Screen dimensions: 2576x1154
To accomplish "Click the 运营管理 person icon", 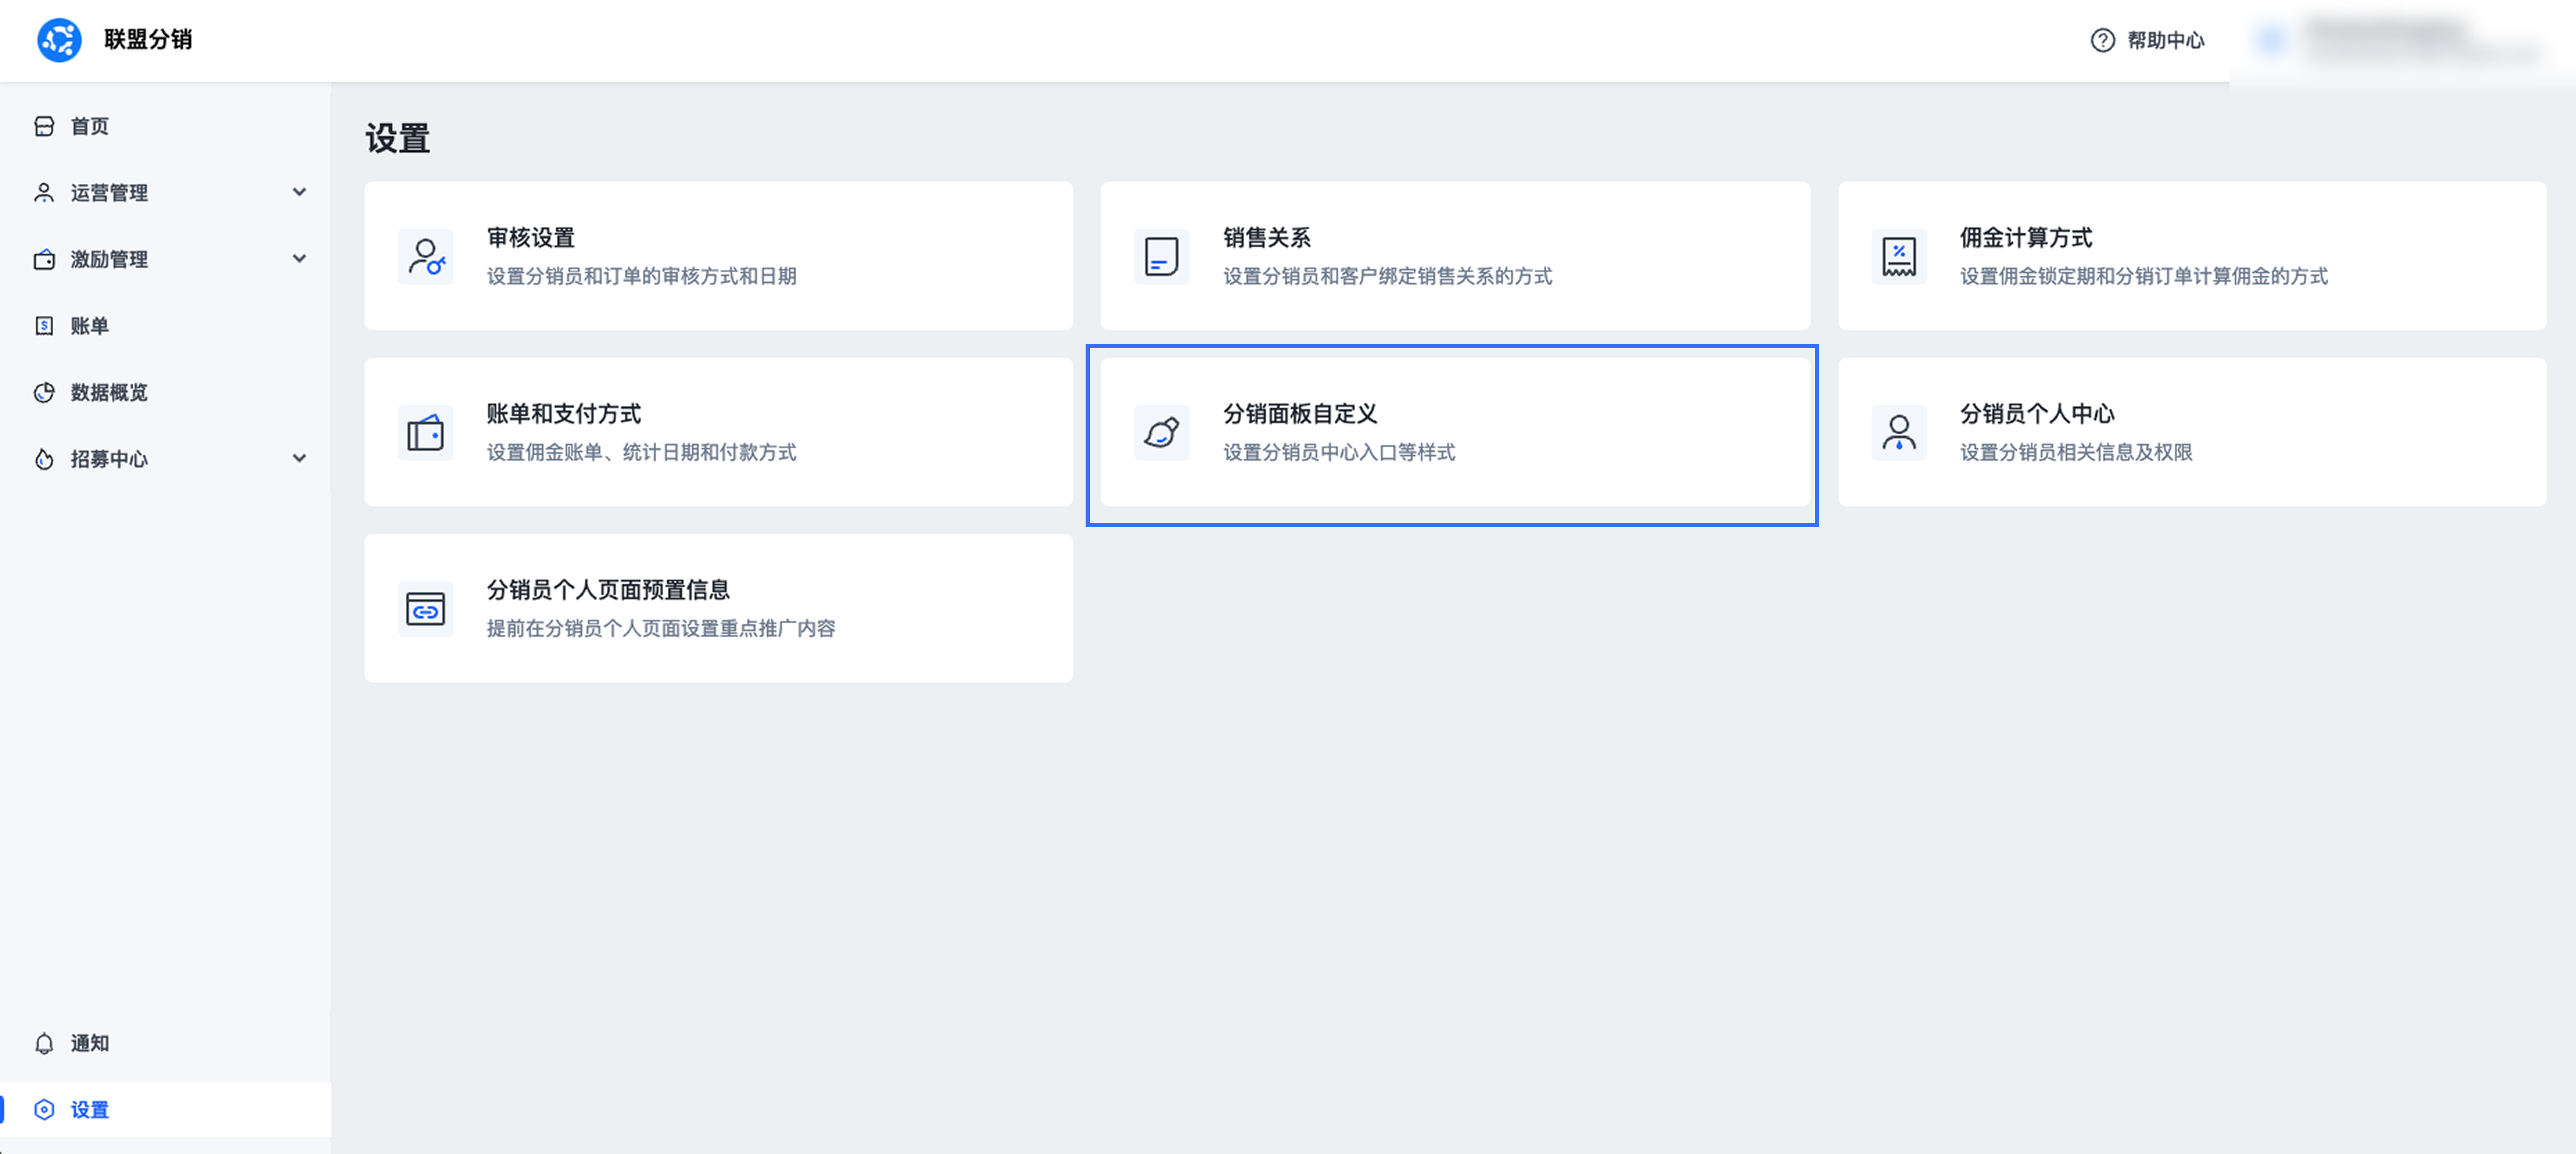I will (44, 193).
